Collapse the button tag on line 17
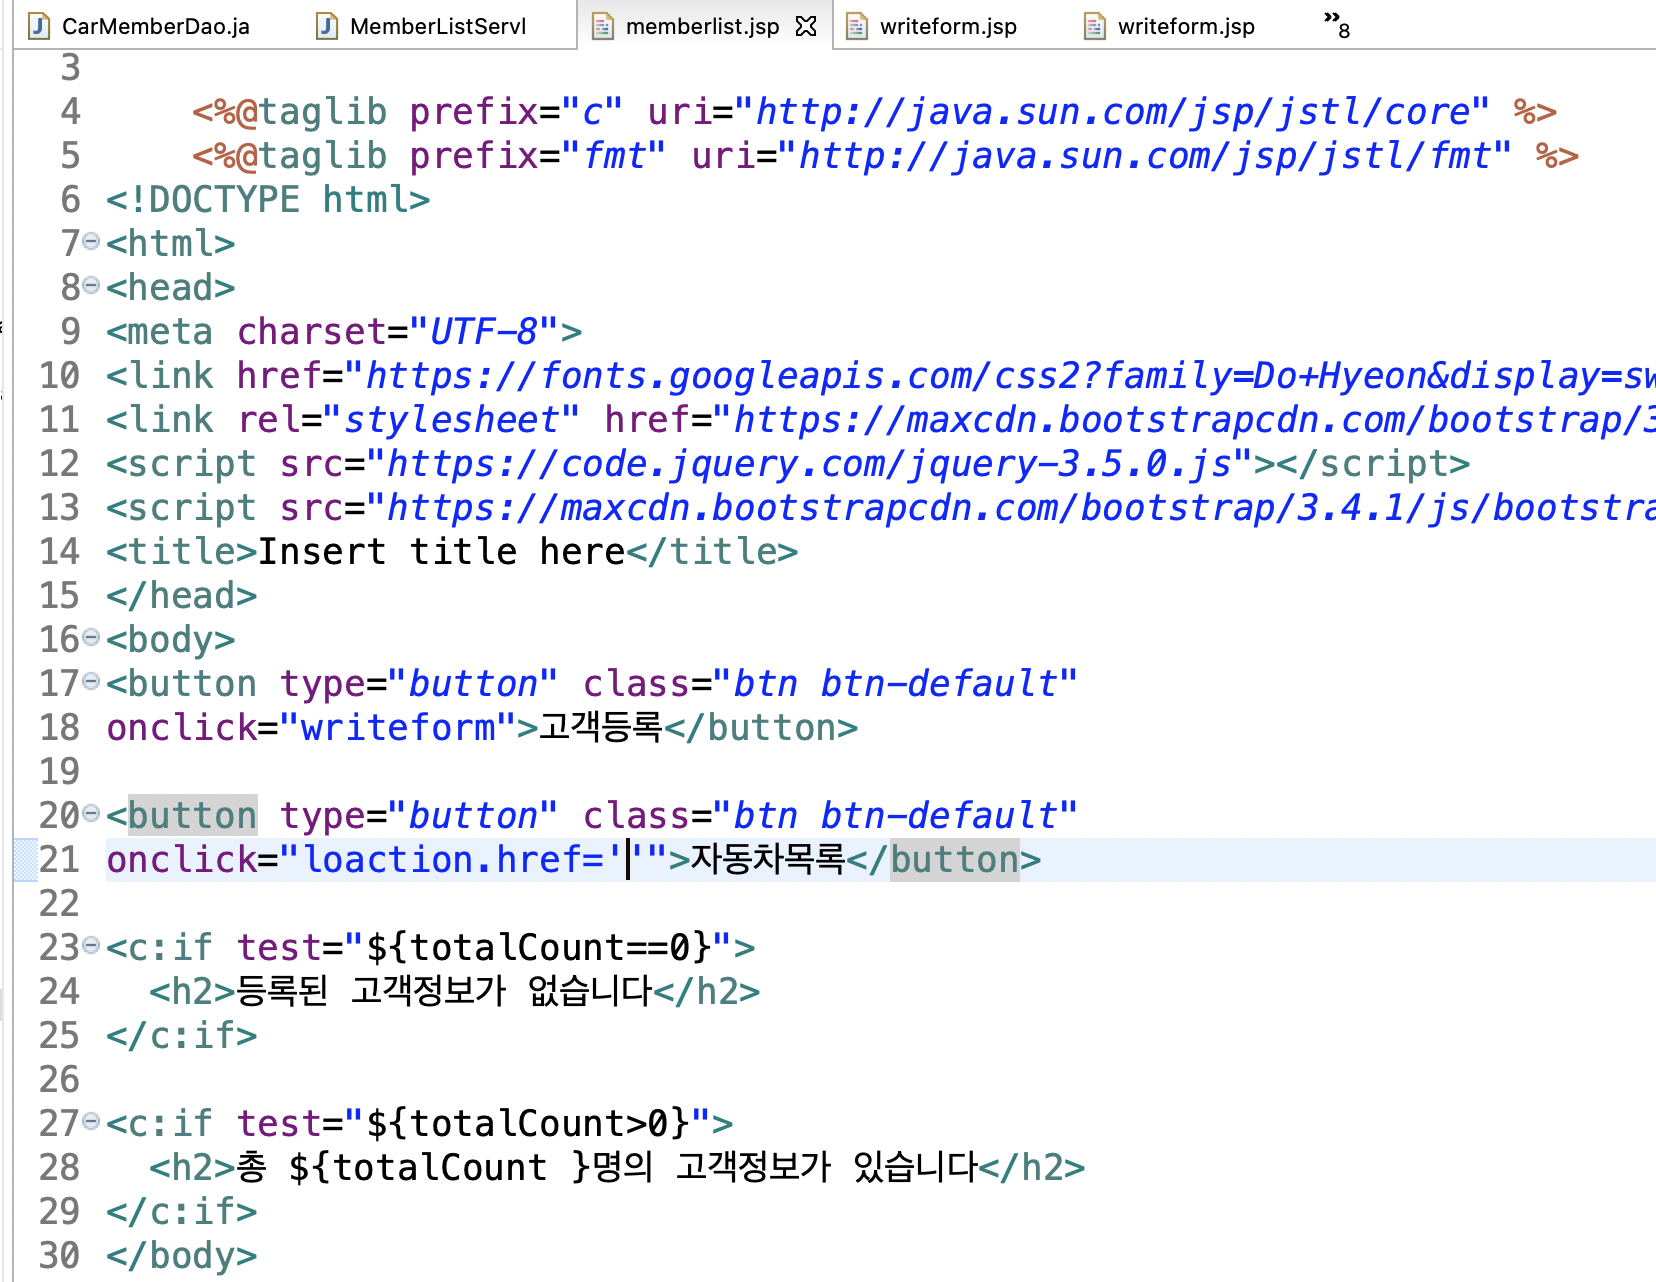 (x=91, y=681)
